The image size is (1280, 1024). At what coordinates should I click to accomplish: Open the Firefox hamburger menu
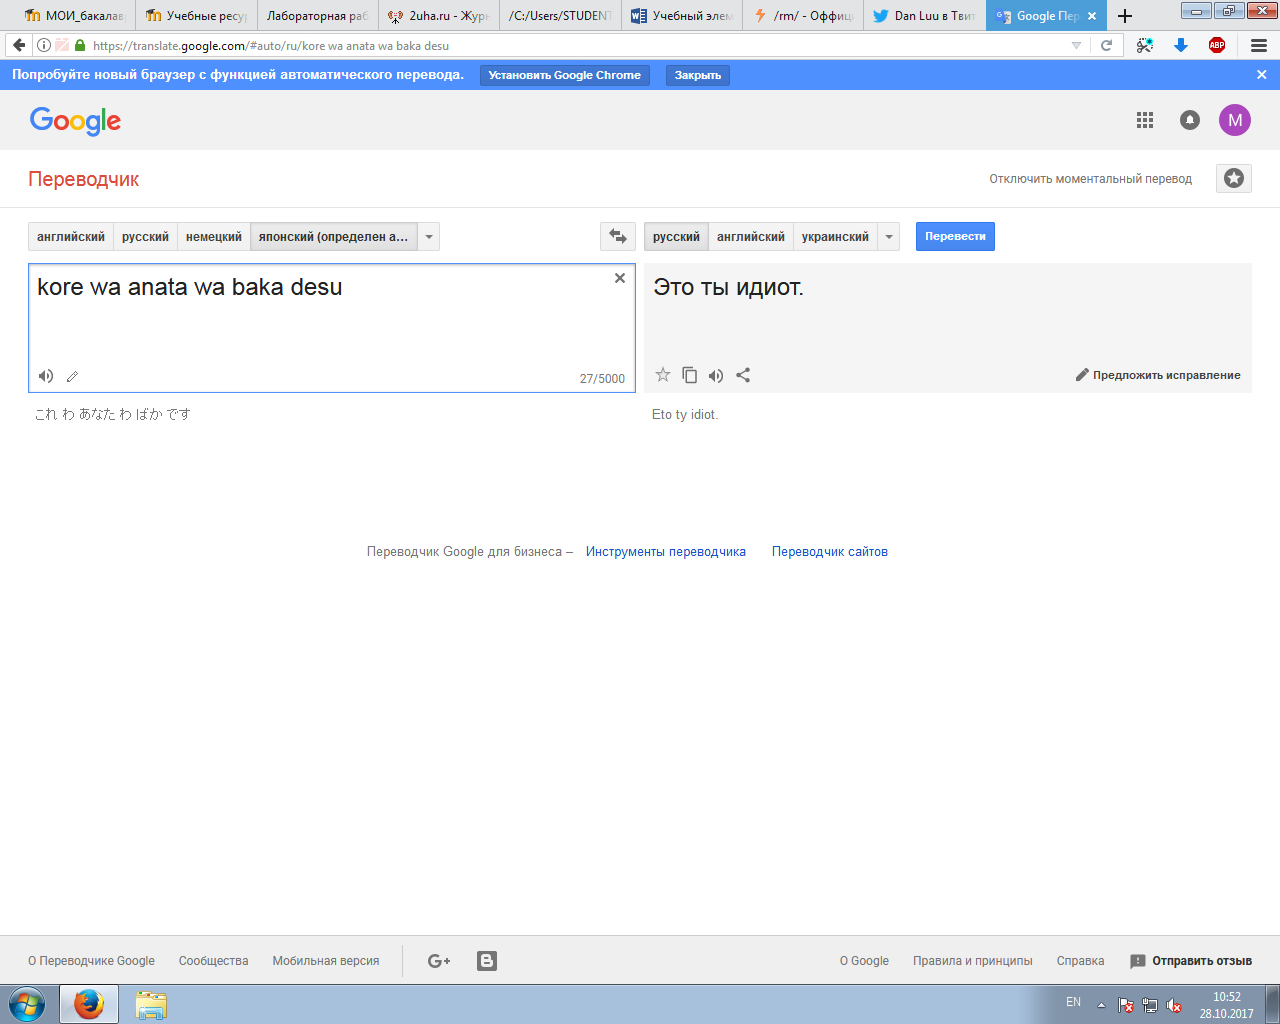(x=1259, y=45)
